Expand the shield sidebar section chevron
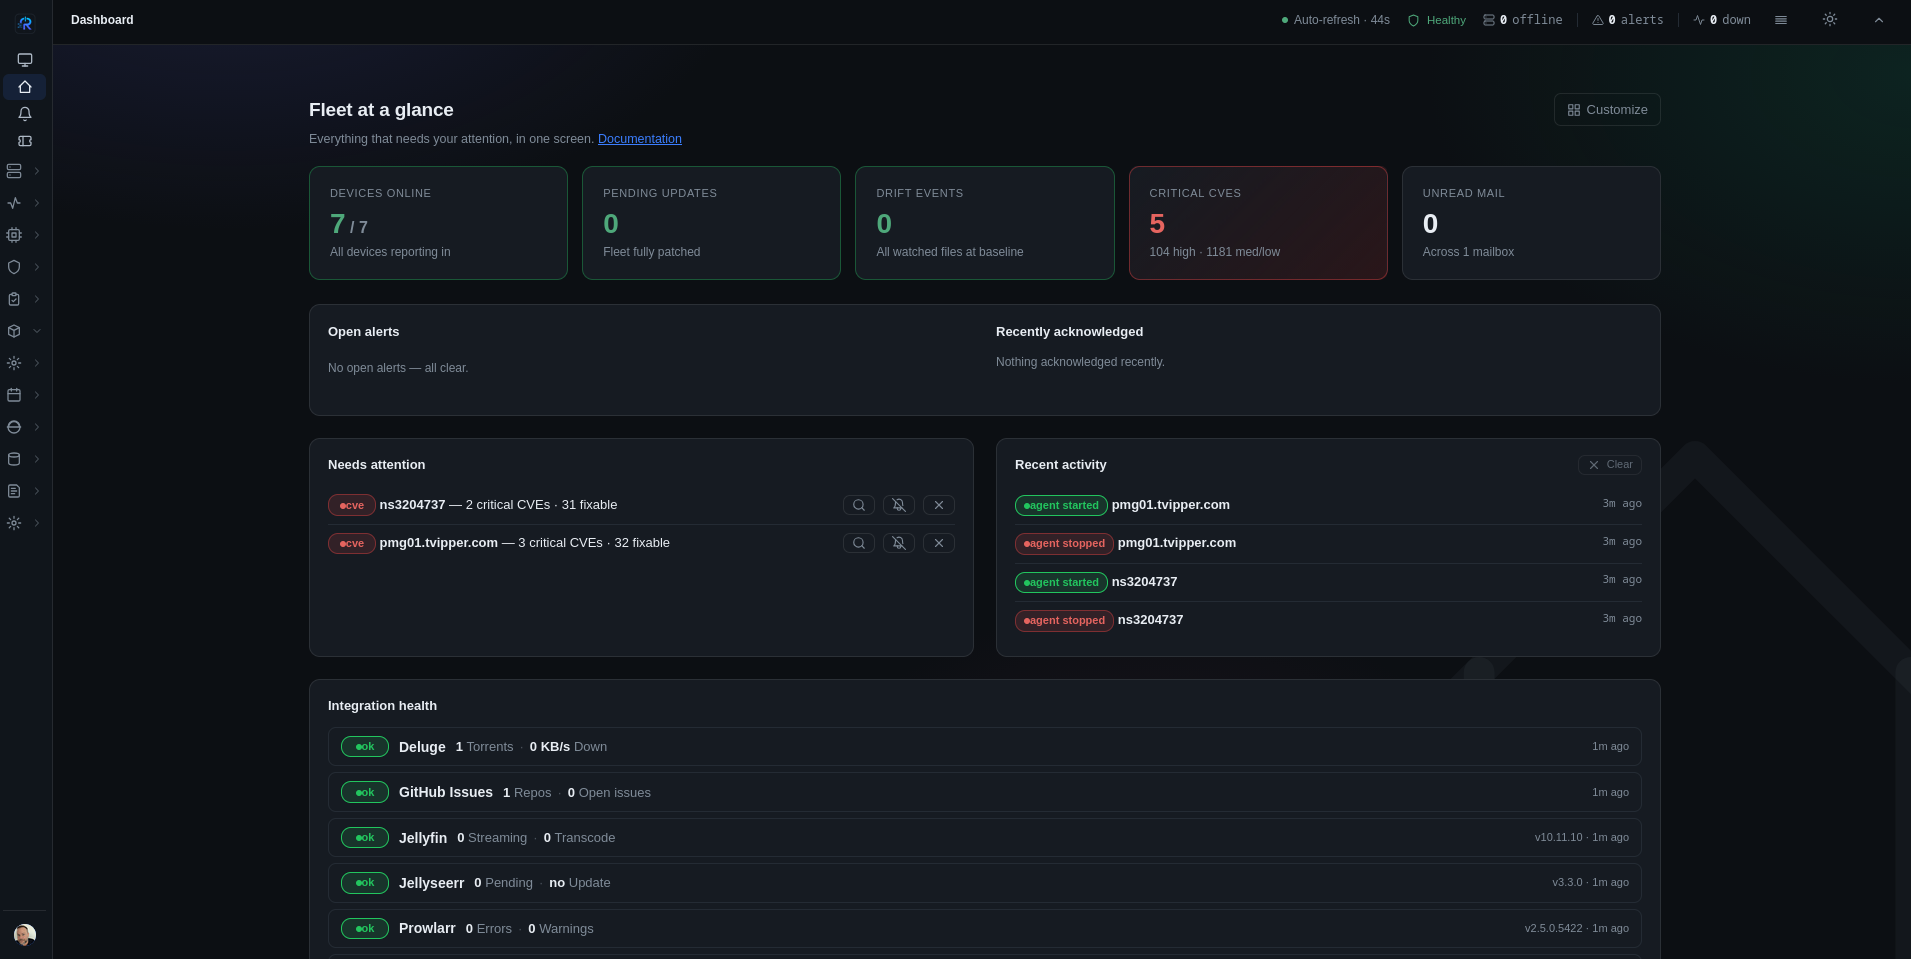This screenshot has width=1911, height=959. pyautogui.click(x=37, y=267)
